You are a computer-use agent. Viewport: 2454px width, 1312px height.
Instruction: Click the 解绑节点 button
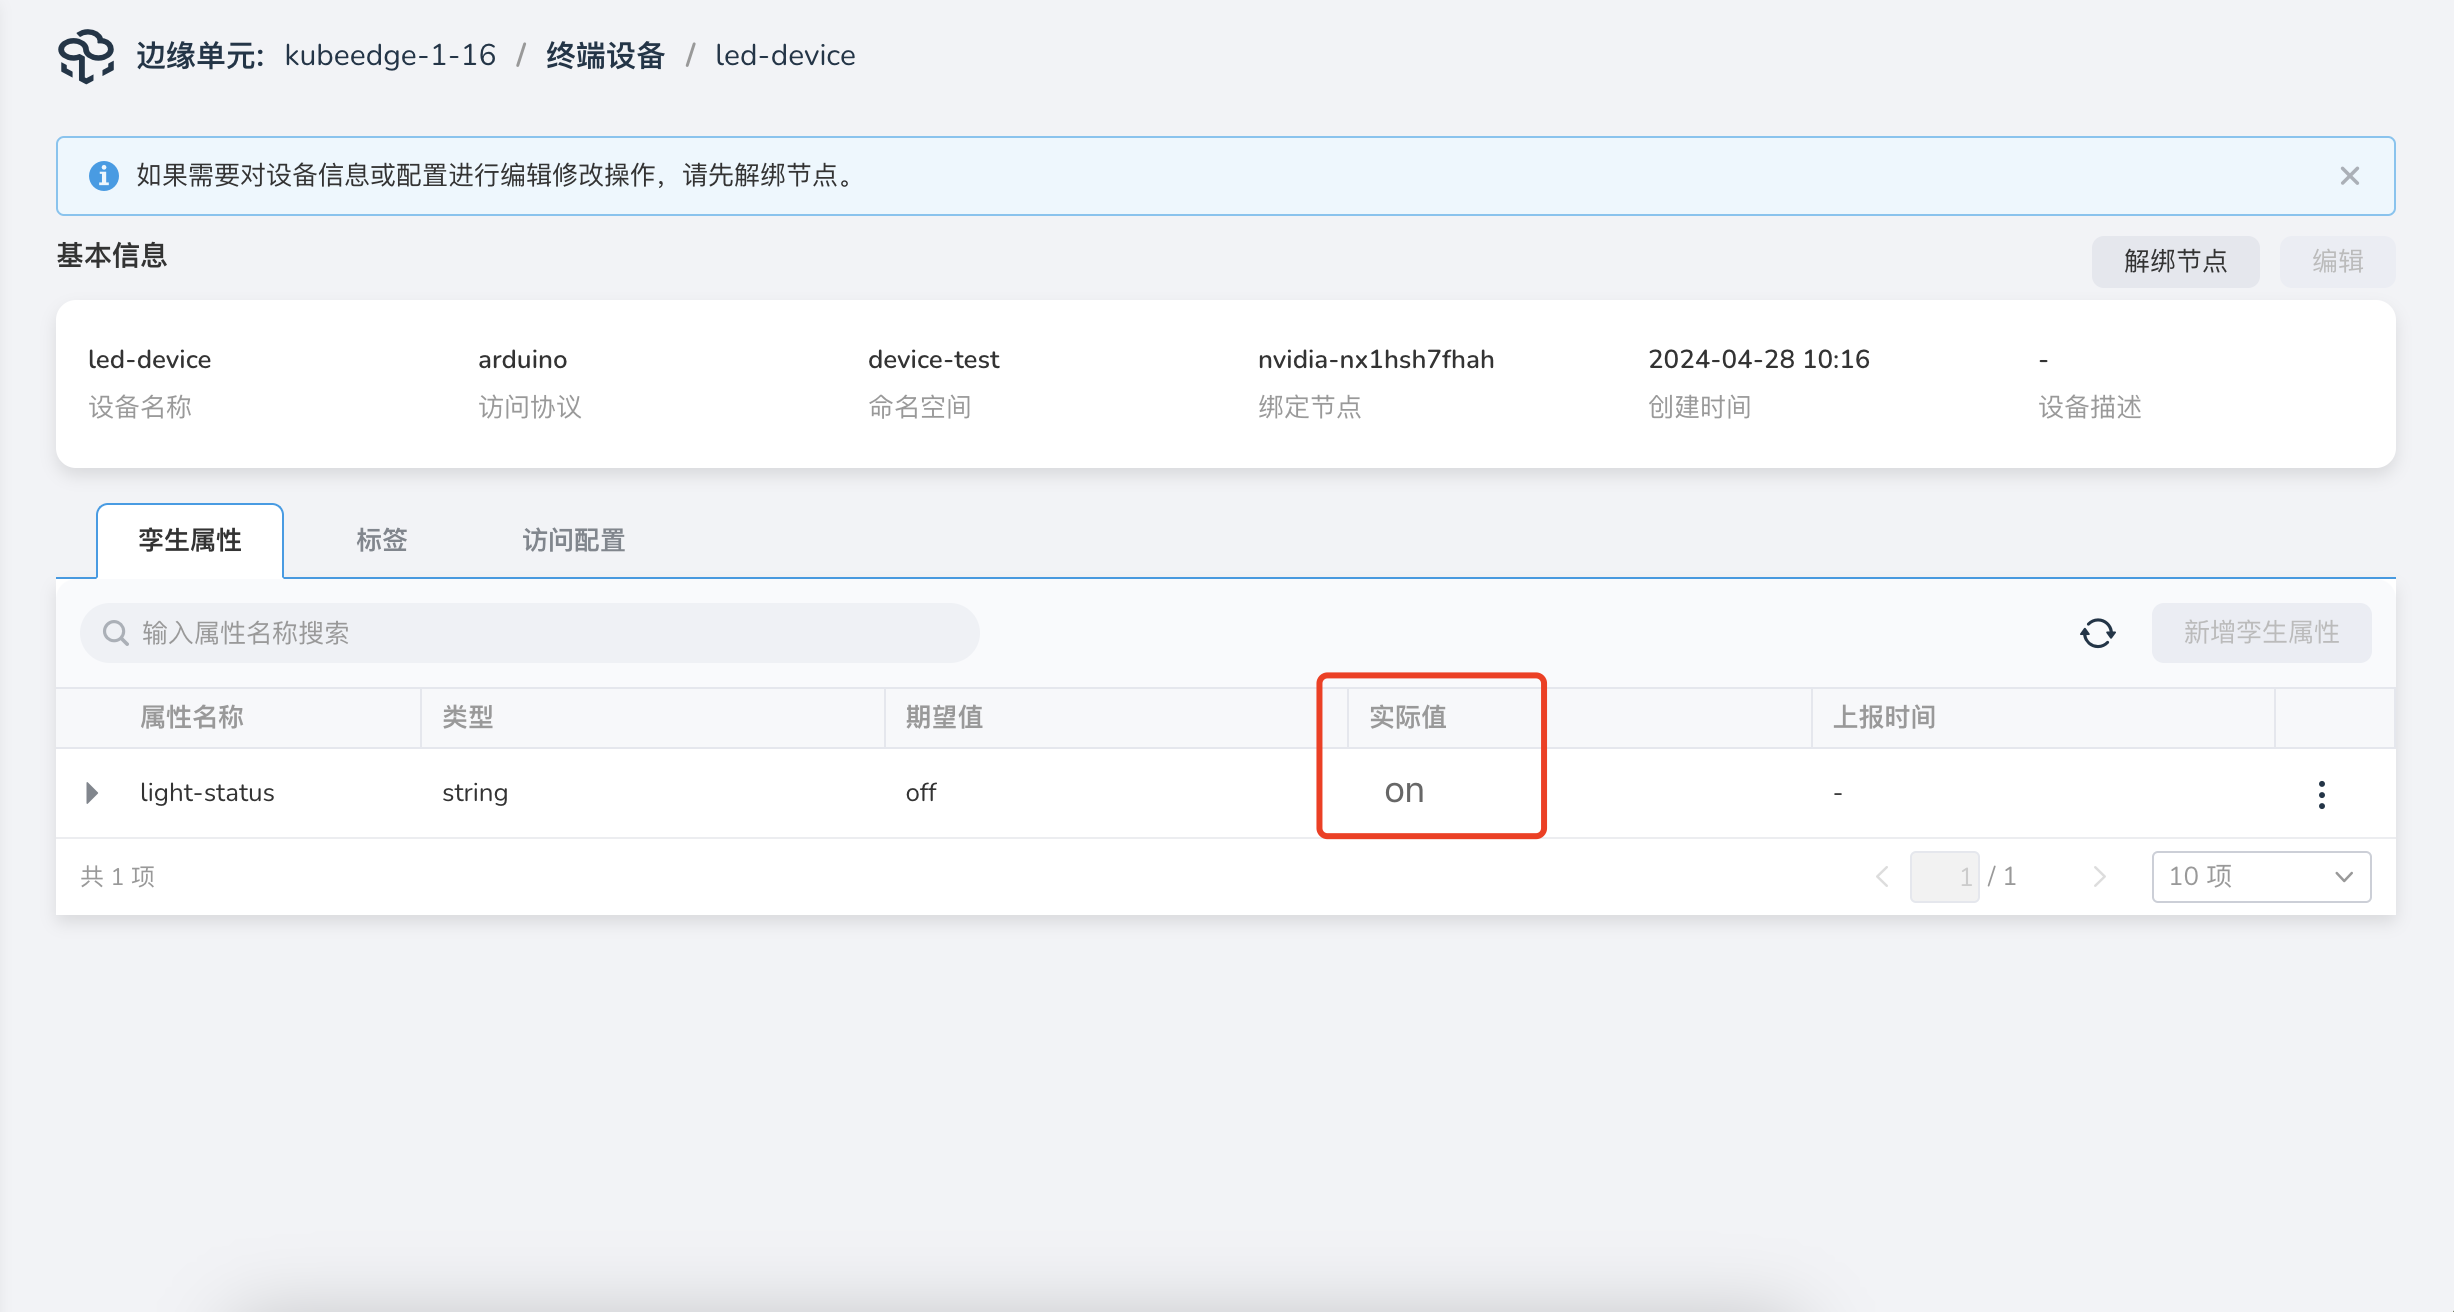[x=2175, y=261]
